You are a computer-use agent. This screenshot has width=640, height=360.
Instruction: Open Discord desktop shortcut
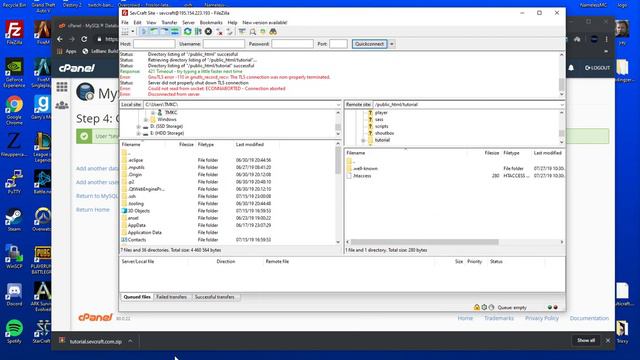14,295
